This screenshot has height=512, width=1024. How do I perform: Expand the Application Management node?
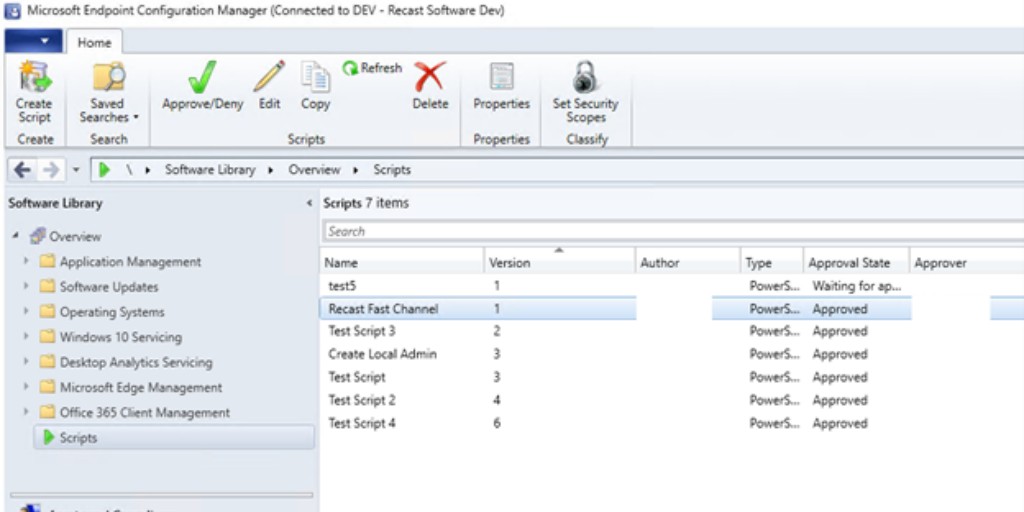pos(26,262)
